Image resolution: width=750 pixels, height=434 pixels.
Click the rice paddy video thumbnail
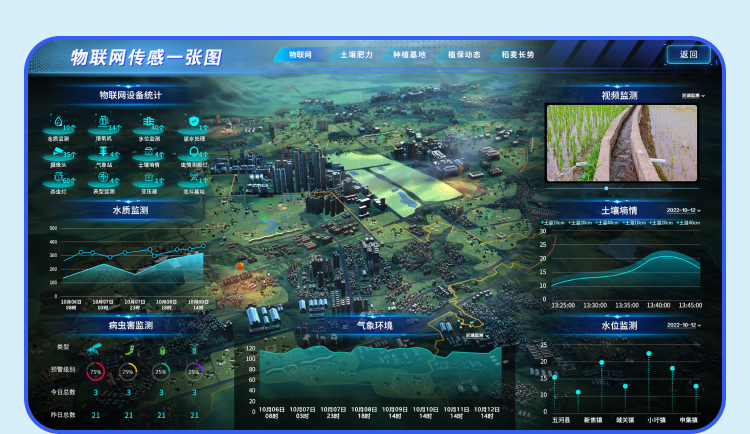click(621, 142)
